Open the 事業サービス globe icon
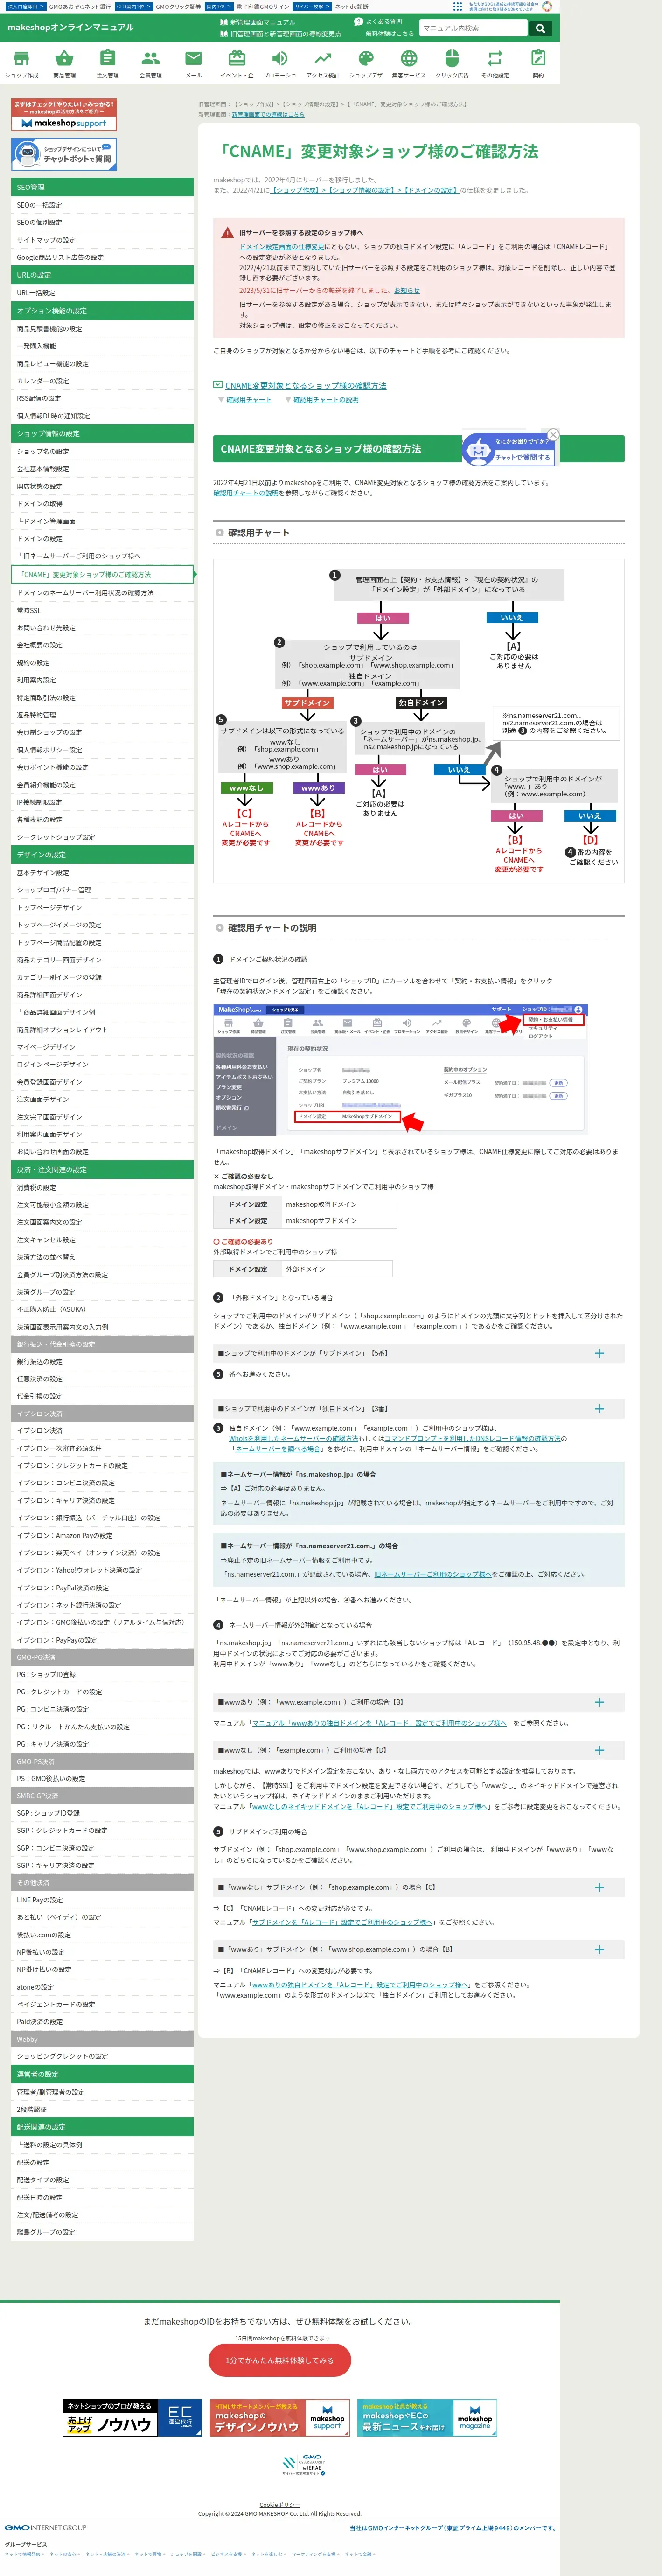Image resolution: width=662 pixels, height=2576 pixels. click(409, 63)
